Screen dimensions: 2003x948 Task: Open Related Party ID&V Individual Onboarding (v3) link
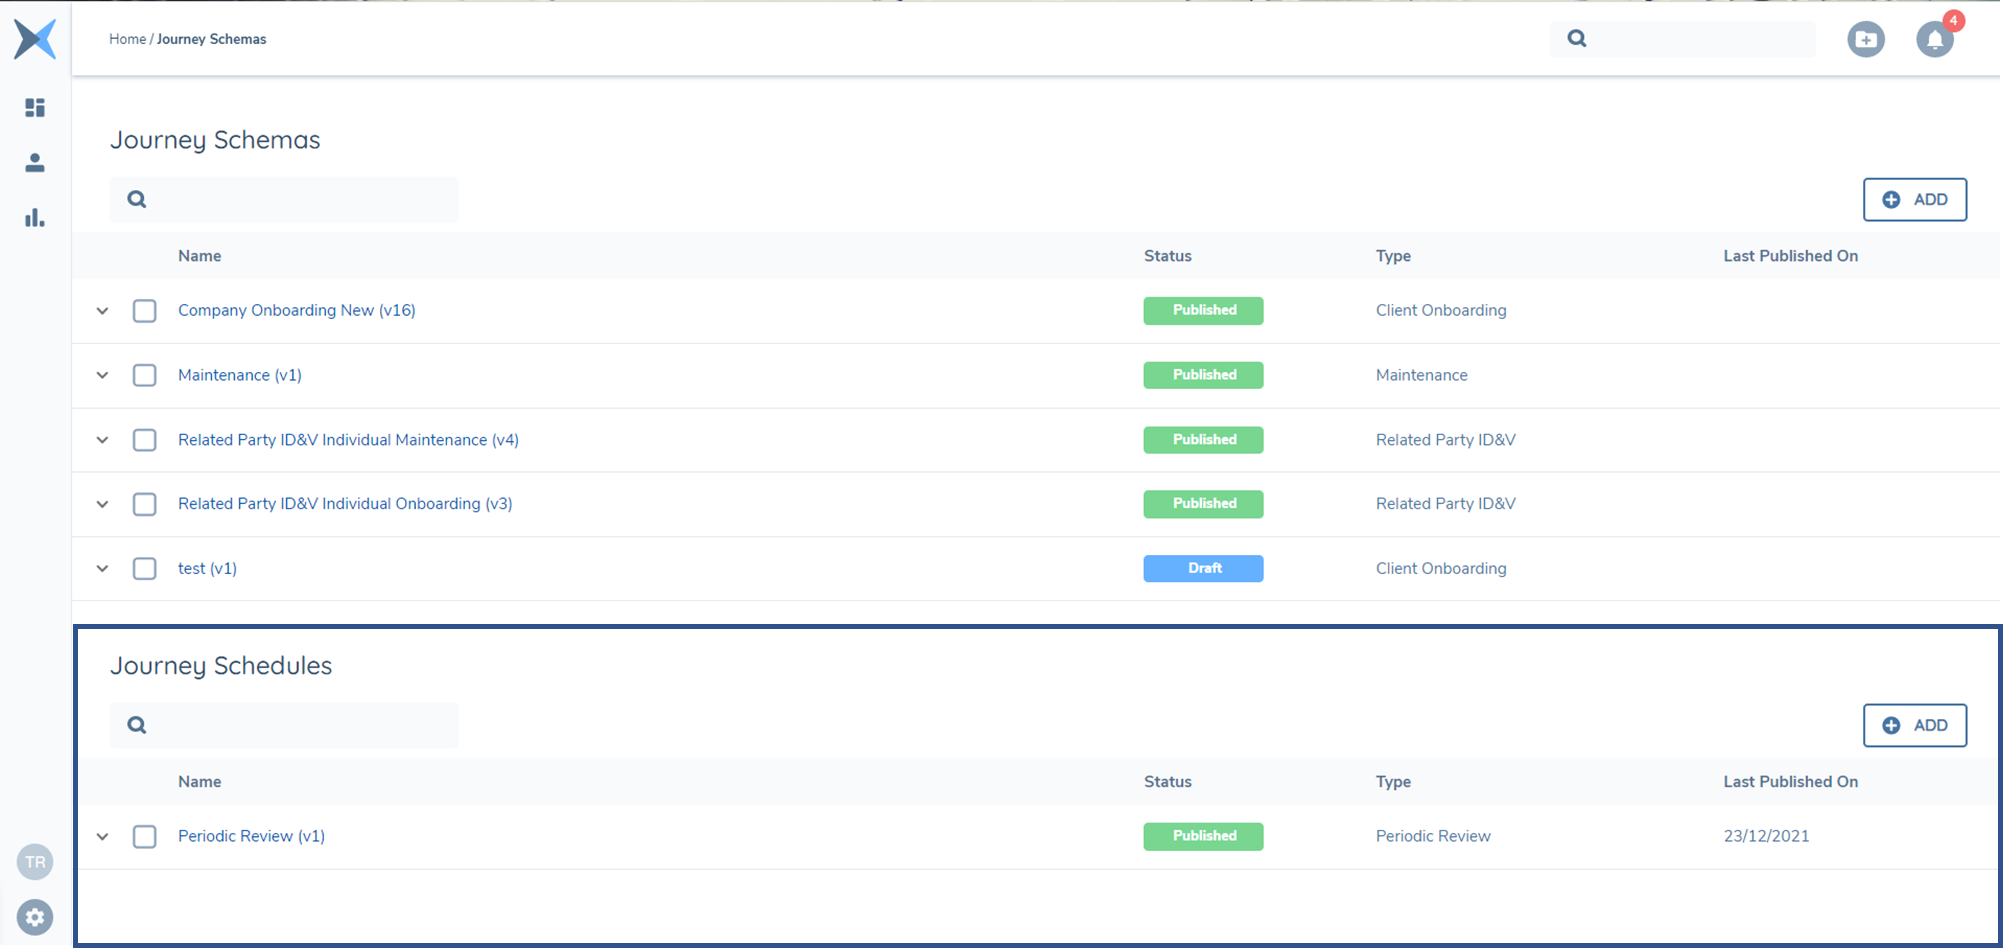point(345,504)
